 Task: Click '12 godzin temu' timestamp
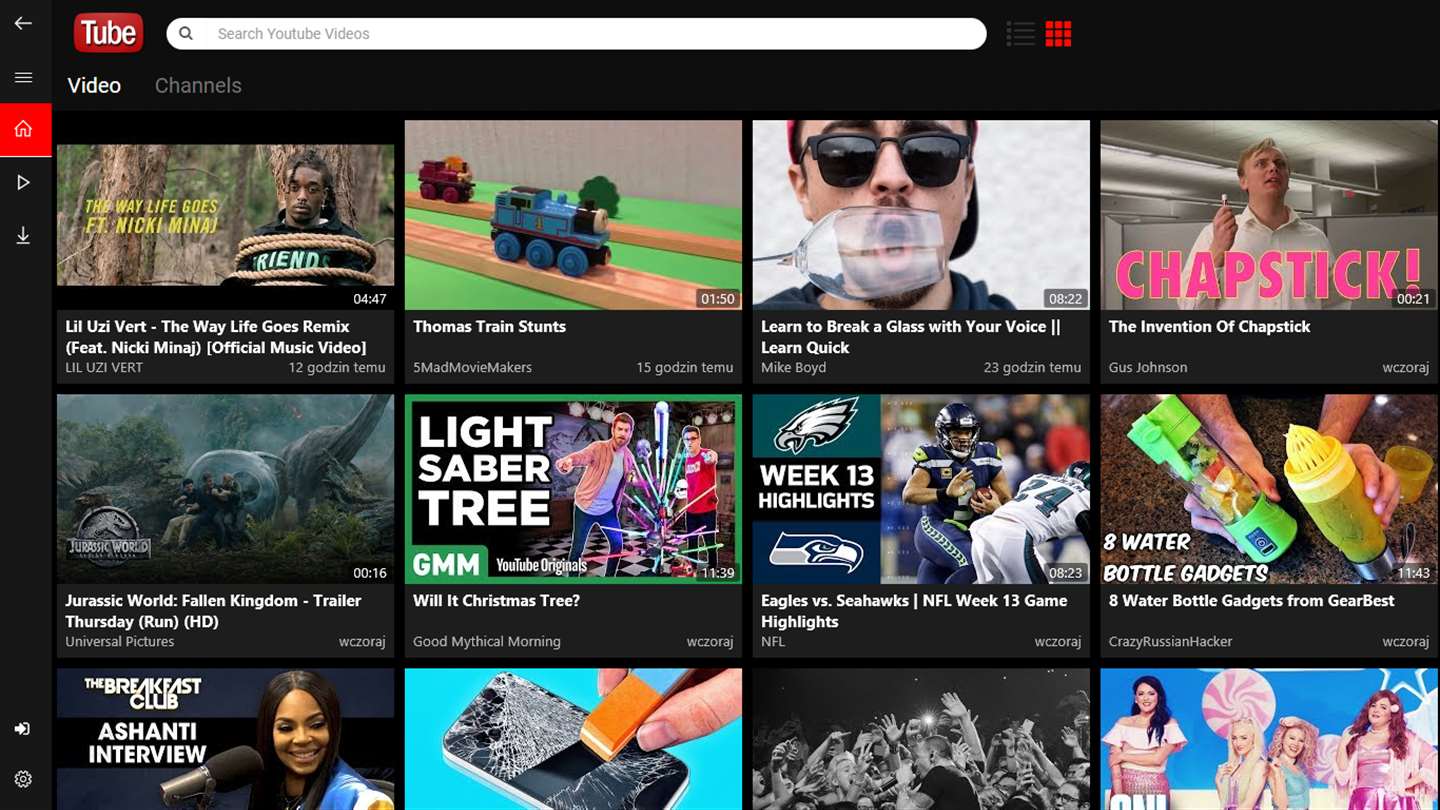337,367
